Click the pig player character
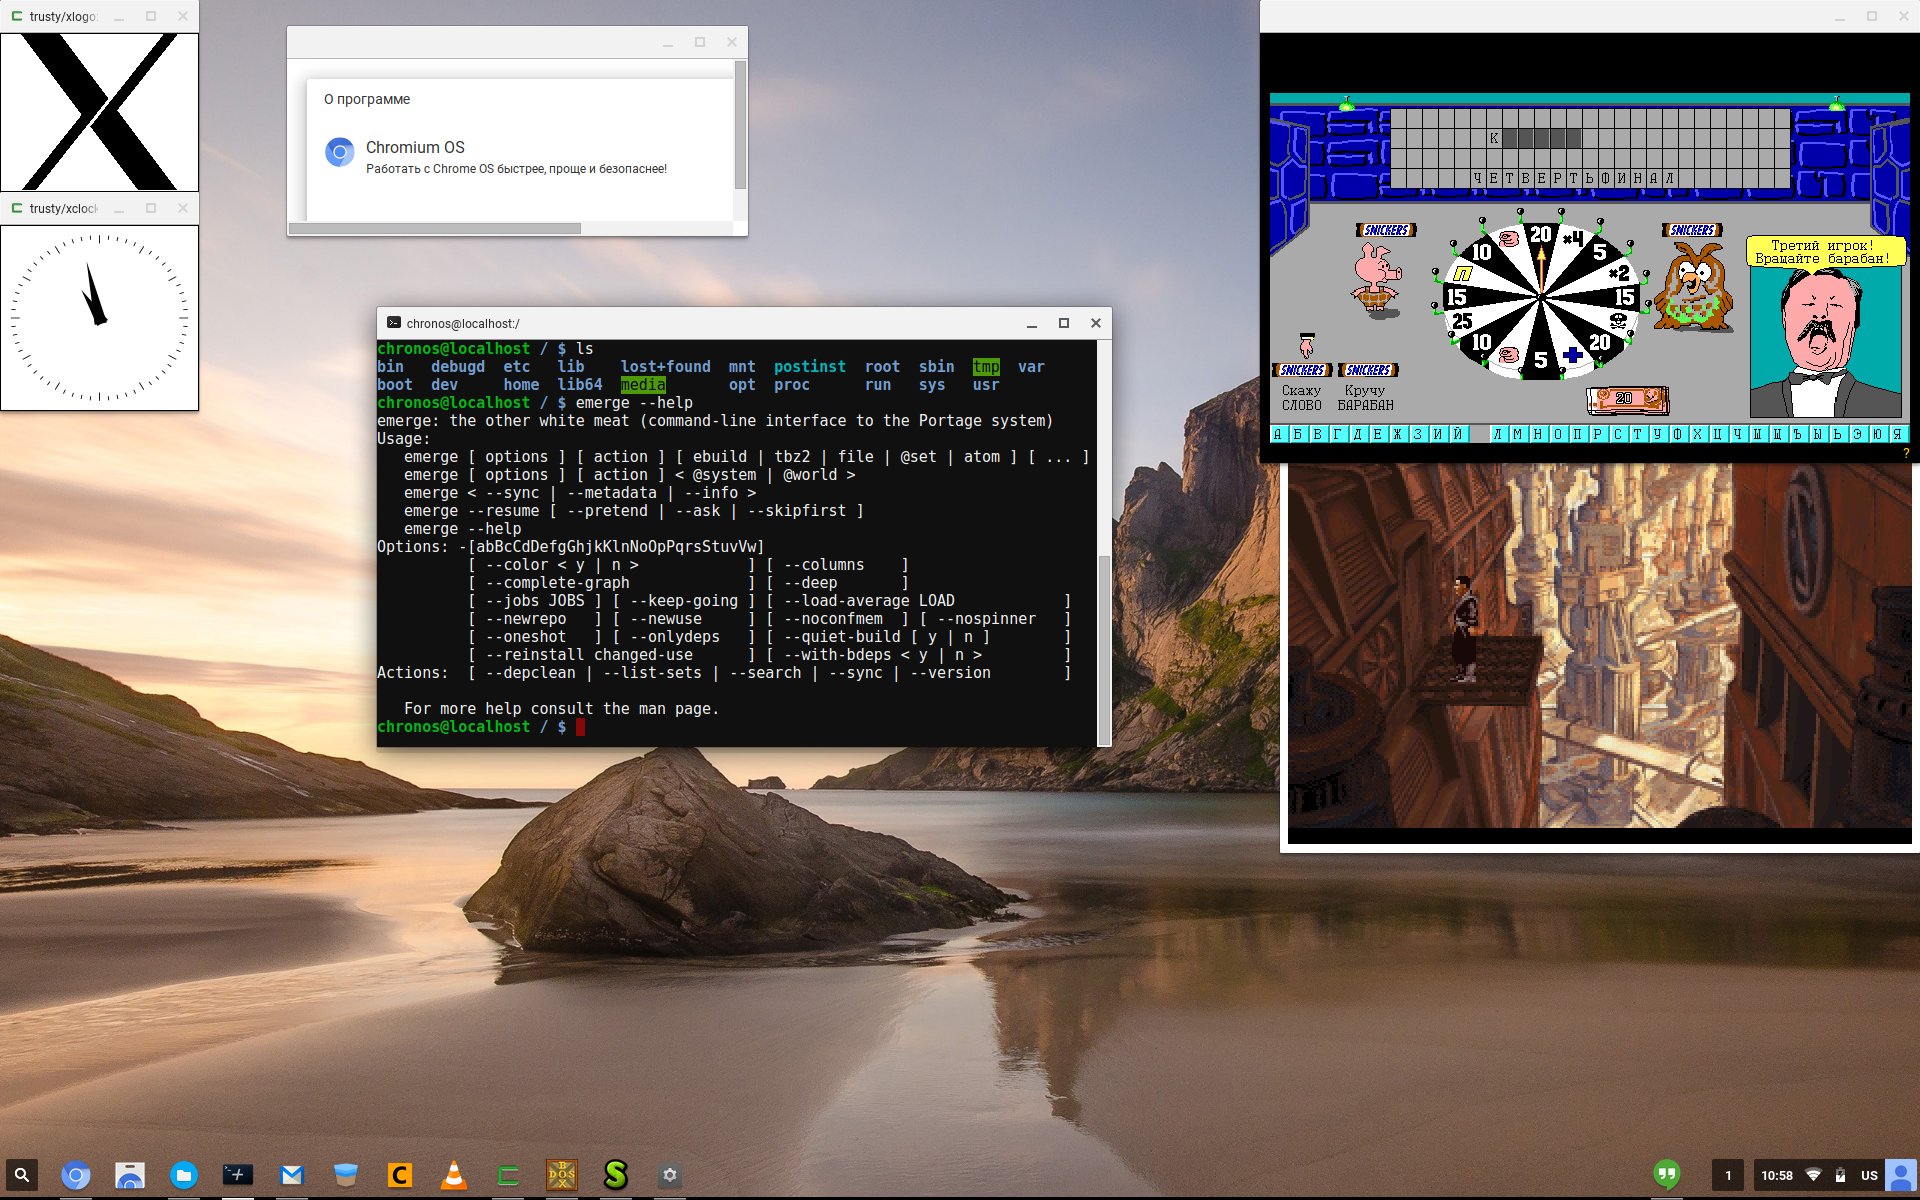The height and width of the screenshot is (1200, 1920). (x=1378, y=279)
